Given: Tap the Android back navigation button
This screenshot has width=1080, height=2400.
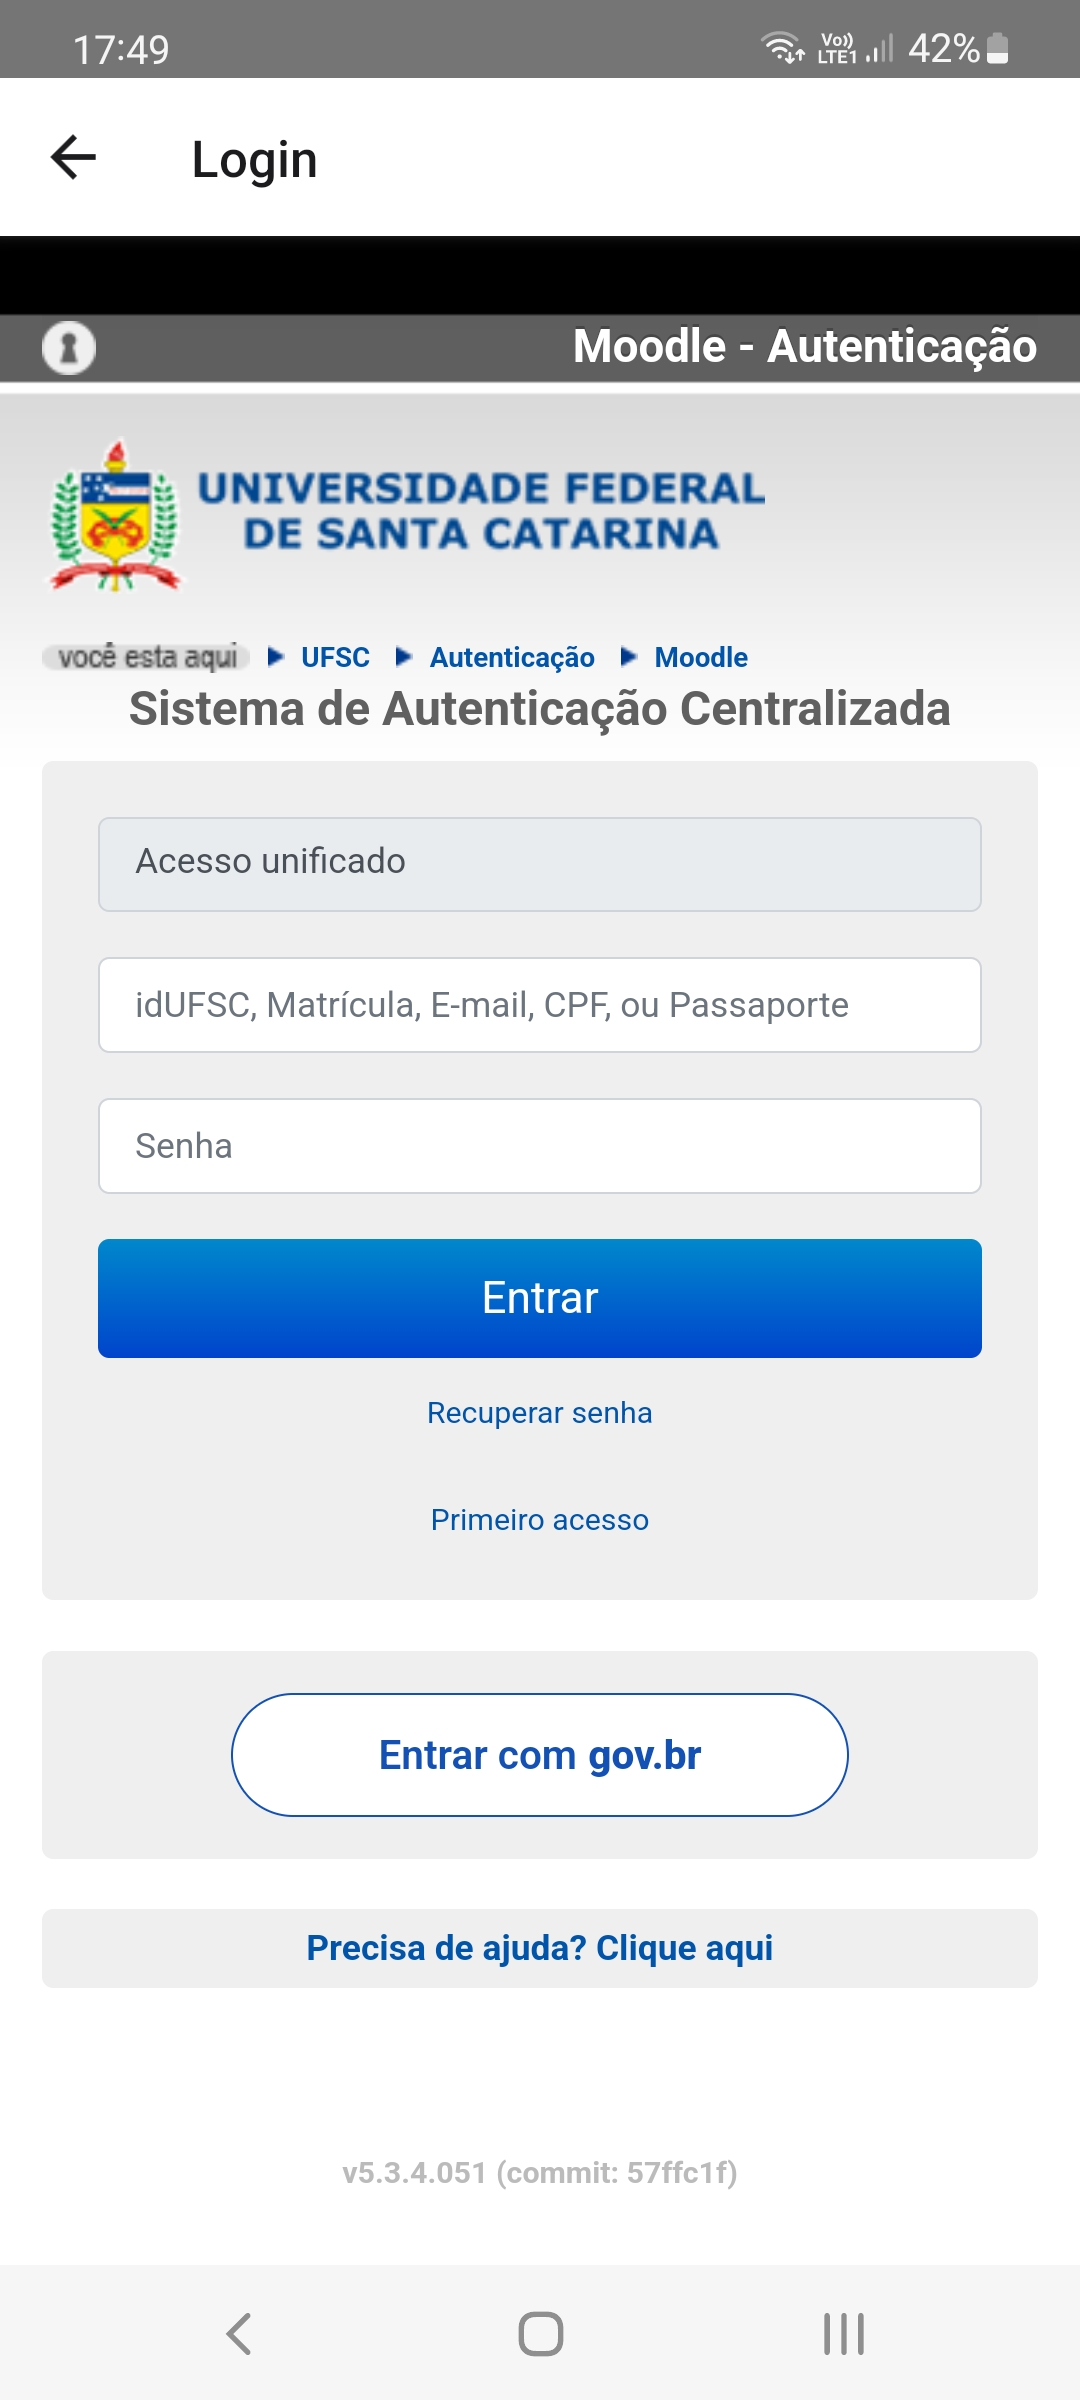Looking at the screenshot, I should coord(239,2334).
